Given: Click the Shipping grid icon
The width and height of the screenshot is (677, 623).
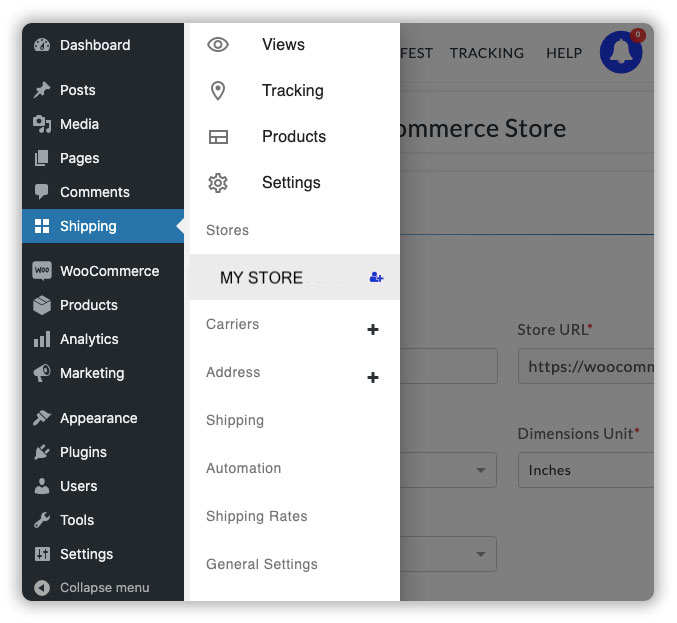Looking at the screenshot, I should (42, 226).
